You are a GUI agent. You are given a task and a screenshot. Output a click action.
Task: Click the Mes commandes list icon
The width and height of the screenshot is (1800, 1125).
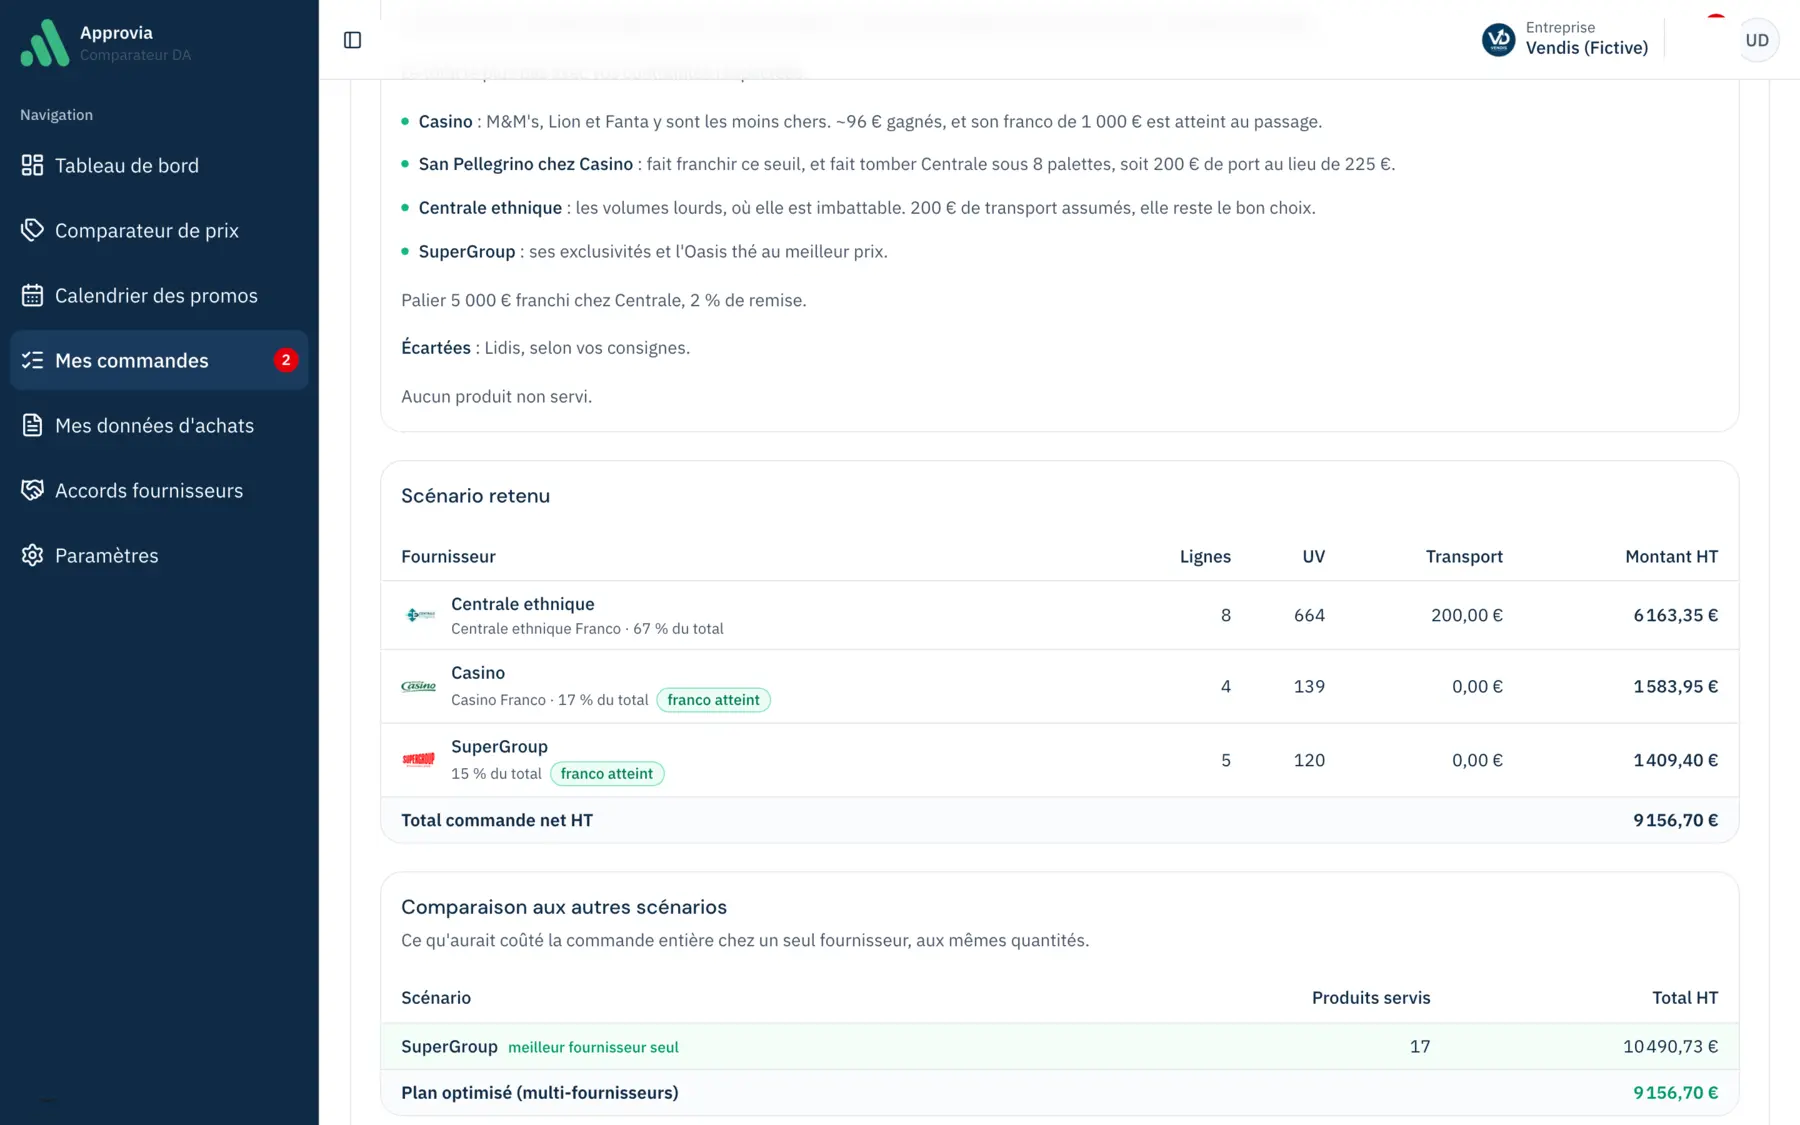coord(32,360)
